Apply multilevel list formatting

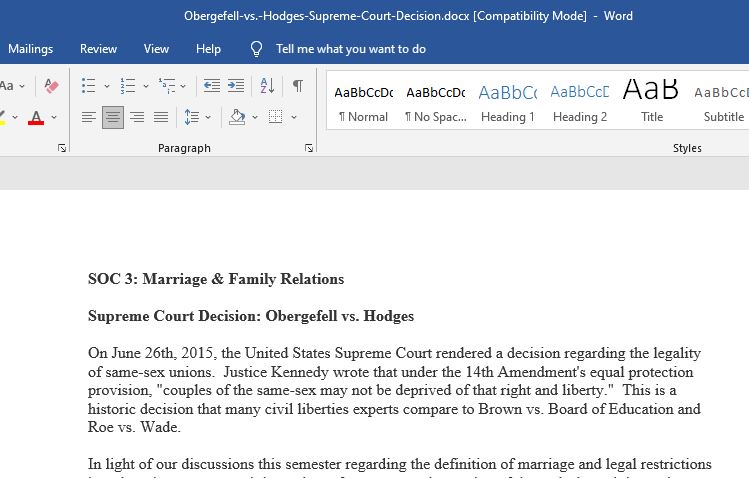pos(167,86)
